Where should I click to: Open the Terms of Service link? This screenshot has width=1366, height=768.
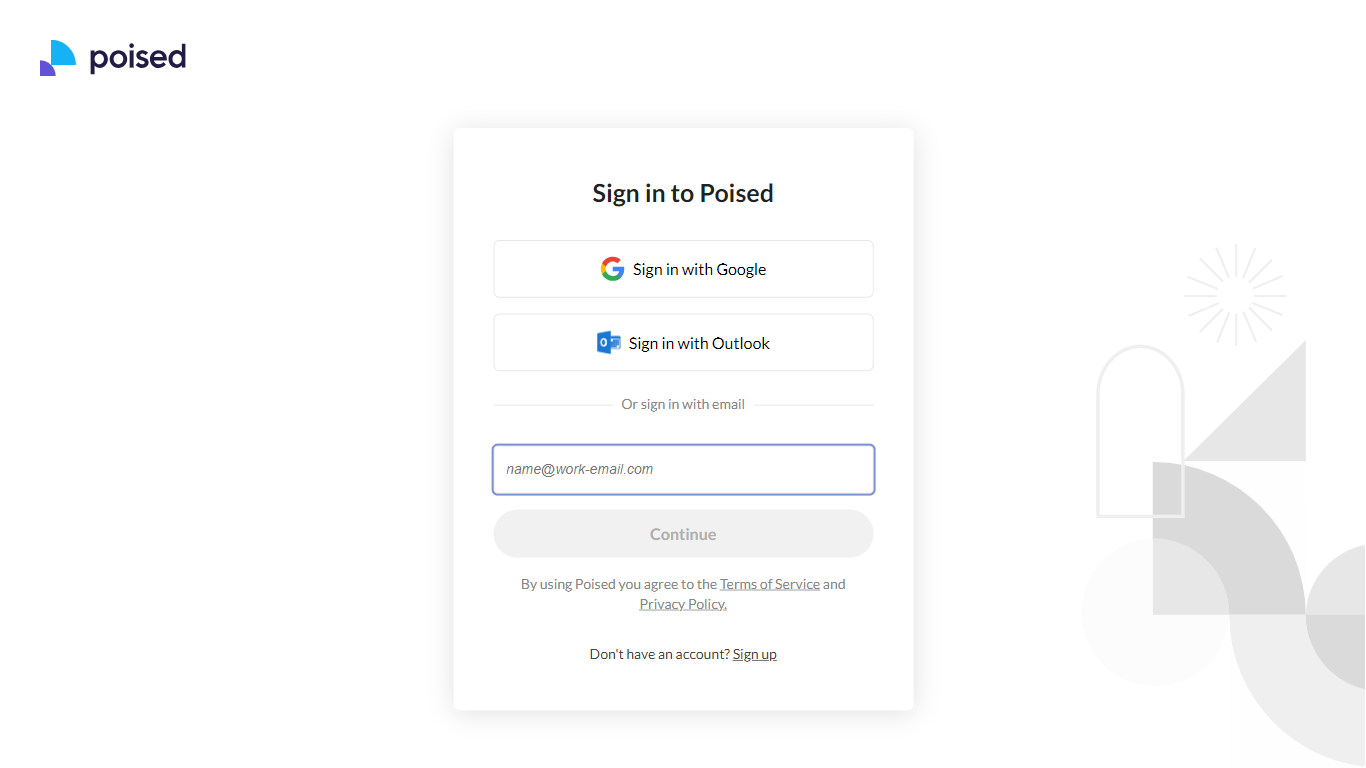[x=770, y=584]
